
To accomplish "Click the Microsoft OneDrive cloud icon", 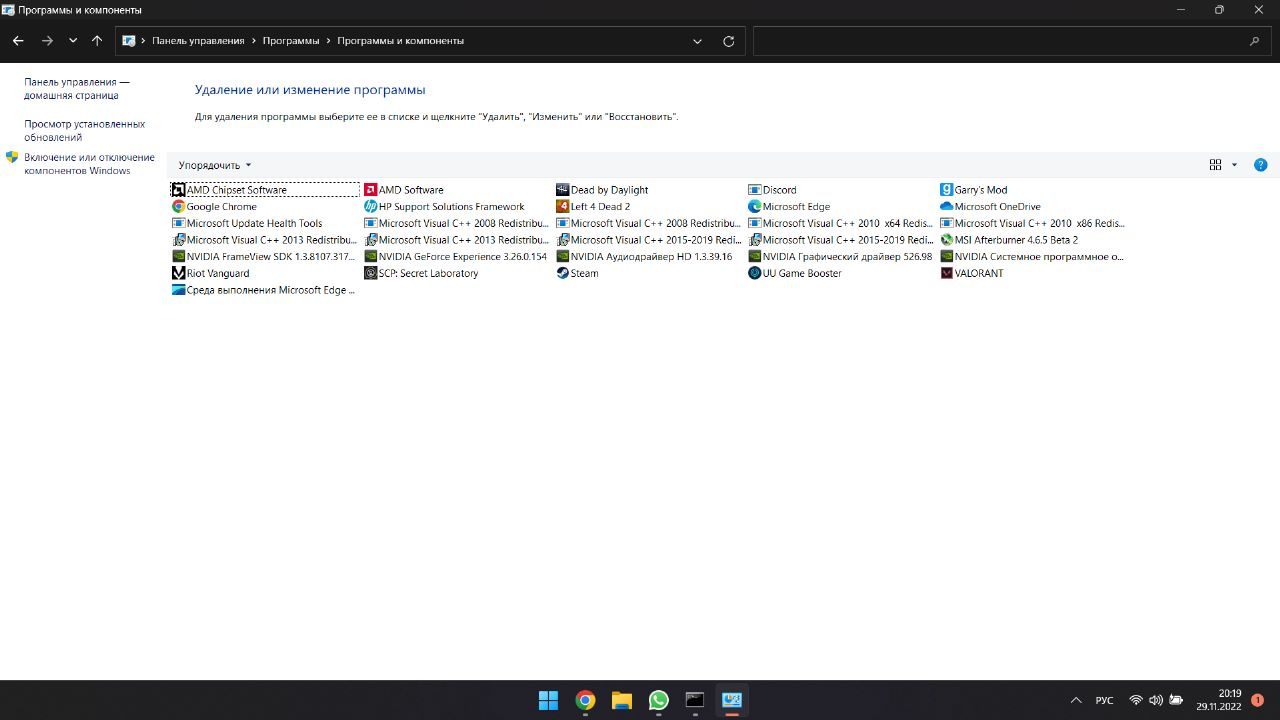I will tap(946, 207).
